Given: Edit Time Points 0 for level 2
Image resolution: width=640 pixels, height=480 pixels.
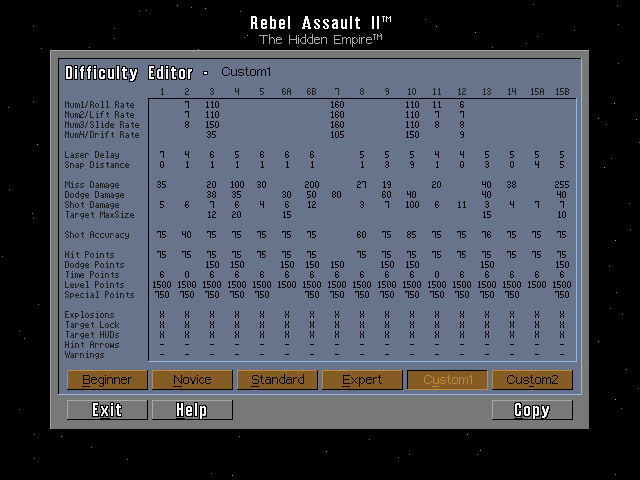Looking at the screenshot, I should [187, 275].
